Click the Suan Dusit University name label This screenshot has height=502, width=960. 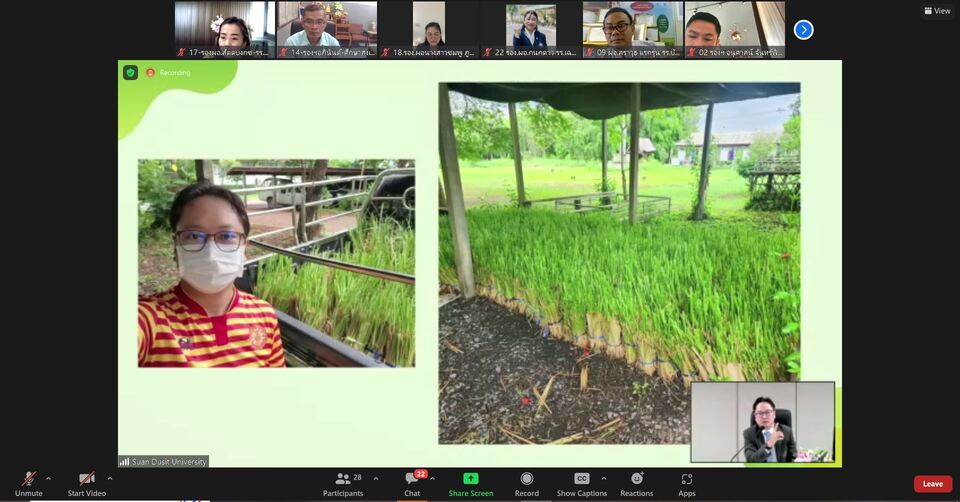click(x=163, y=462)
